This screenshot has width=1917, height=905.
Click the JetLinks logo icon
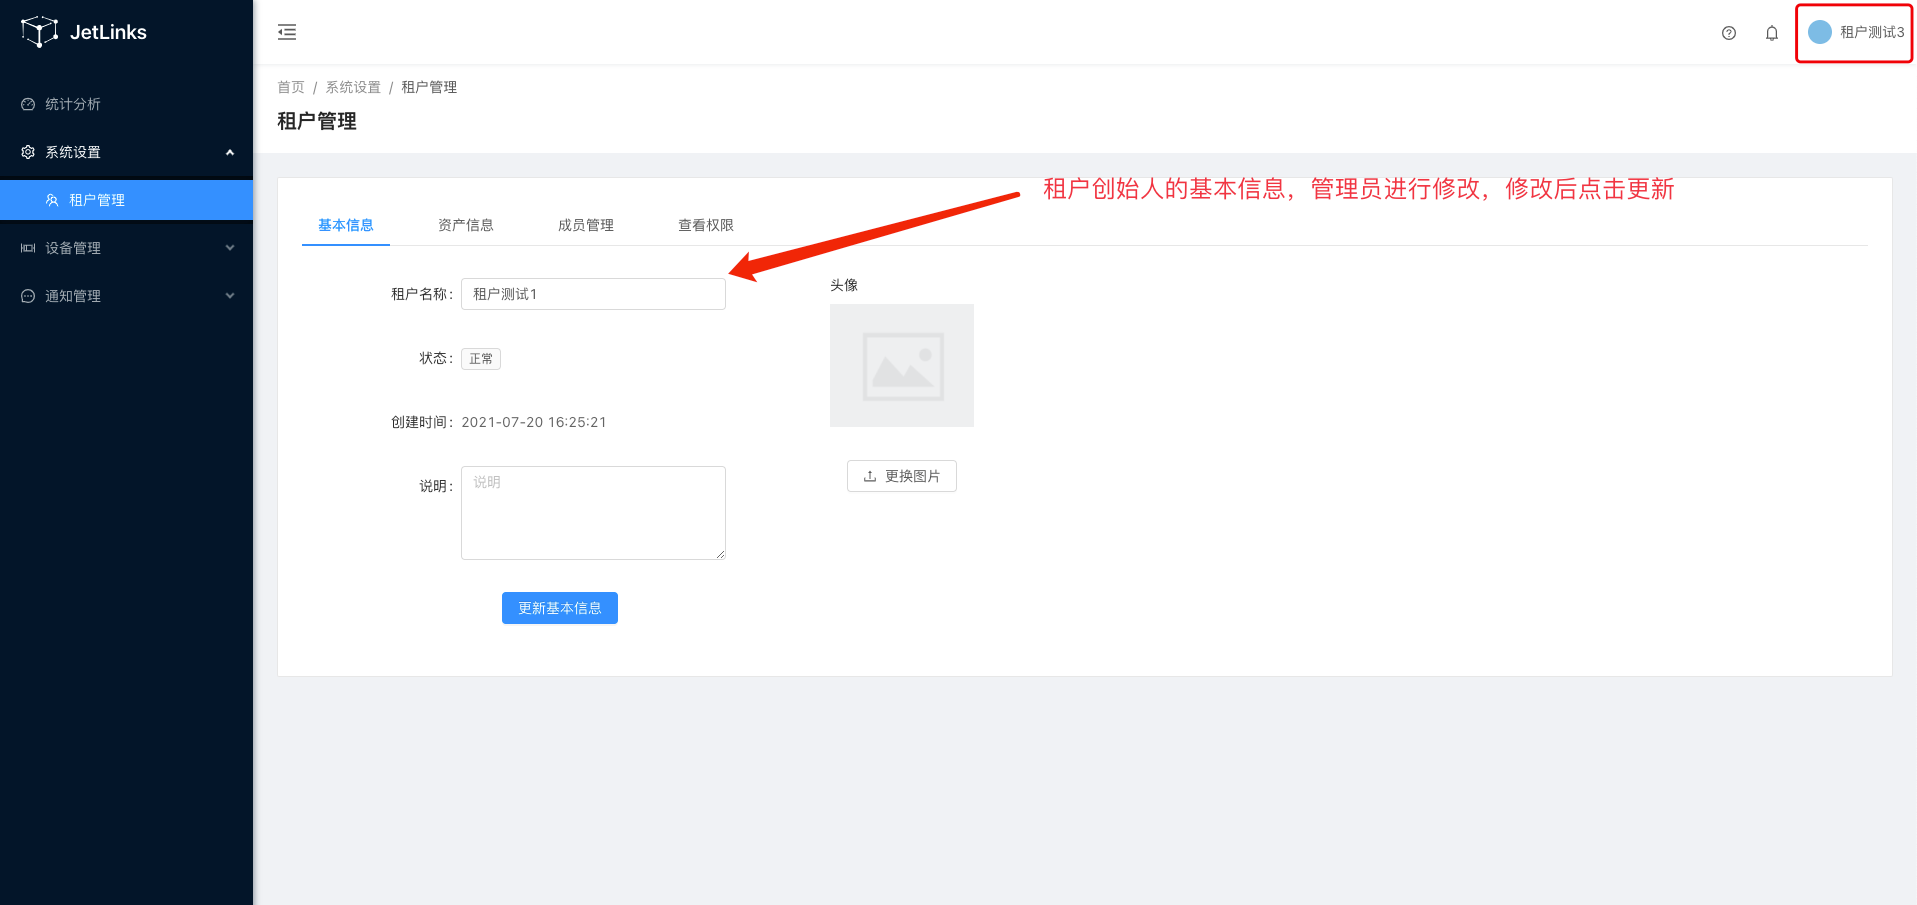coord(39,32)
